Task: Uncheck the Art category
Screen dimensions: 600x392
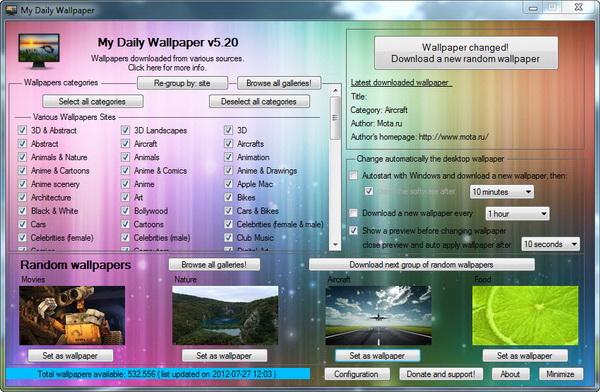Action: [125, 197]
